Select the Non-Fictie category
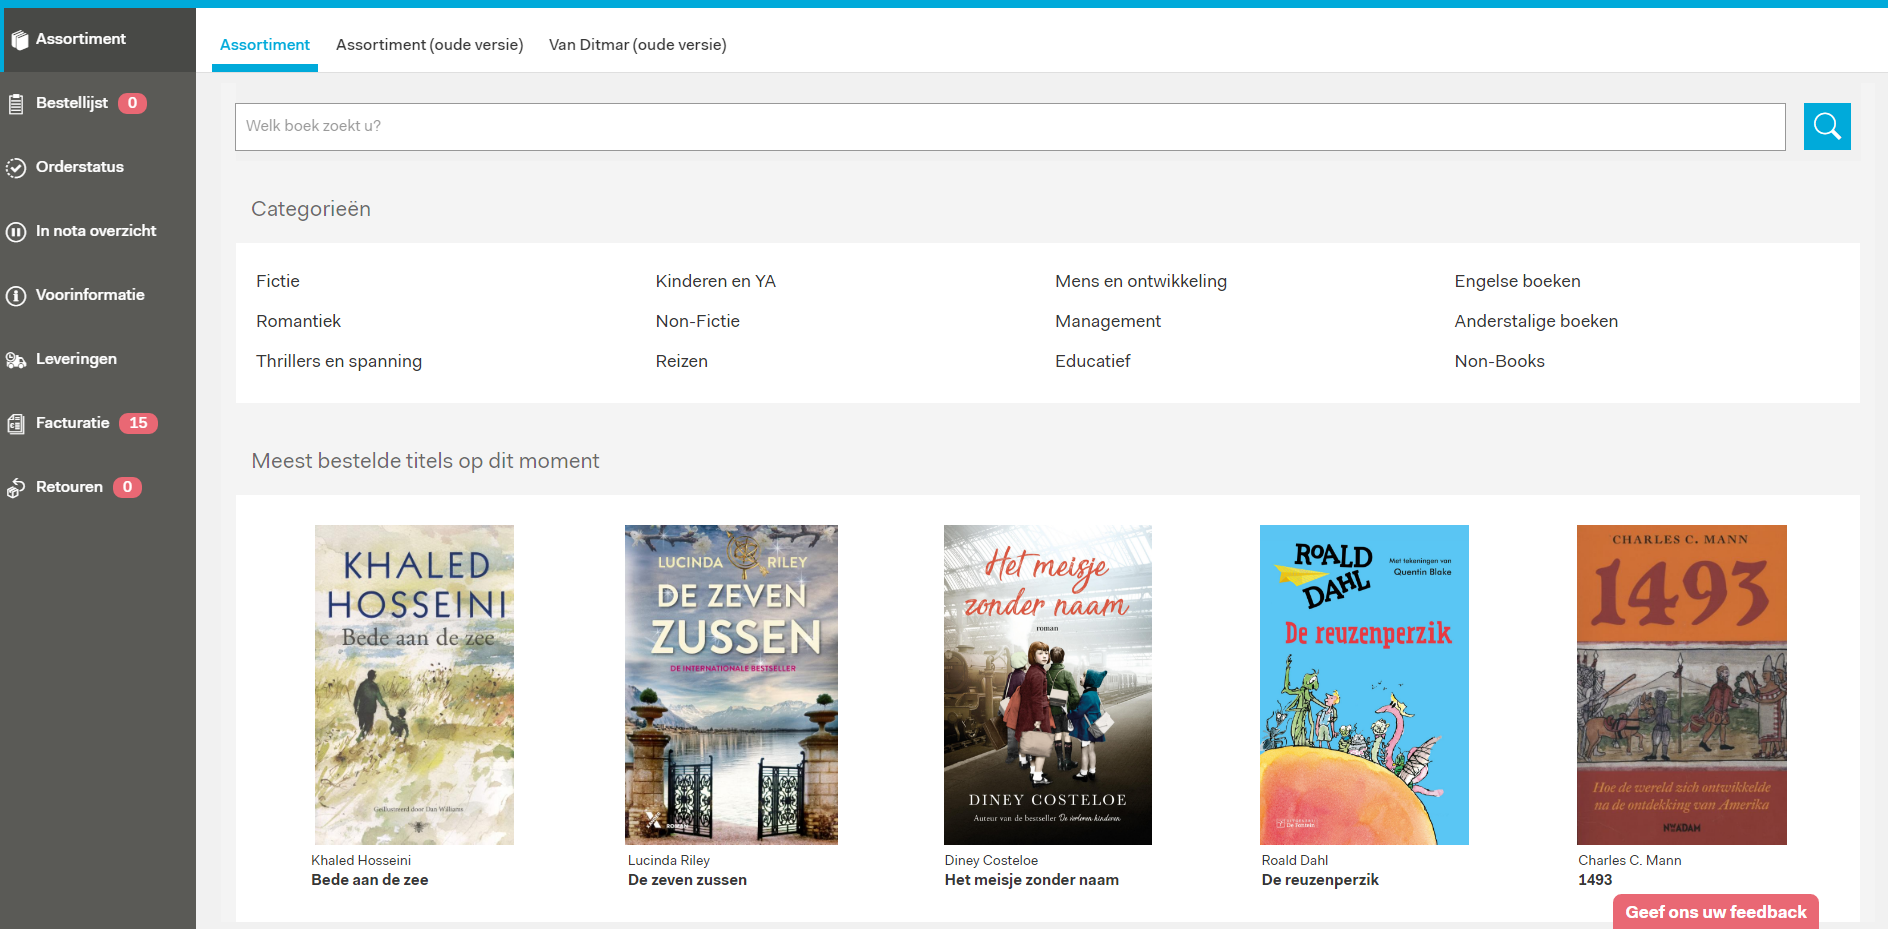The image size is (1888, 929). tap(698, 321)
